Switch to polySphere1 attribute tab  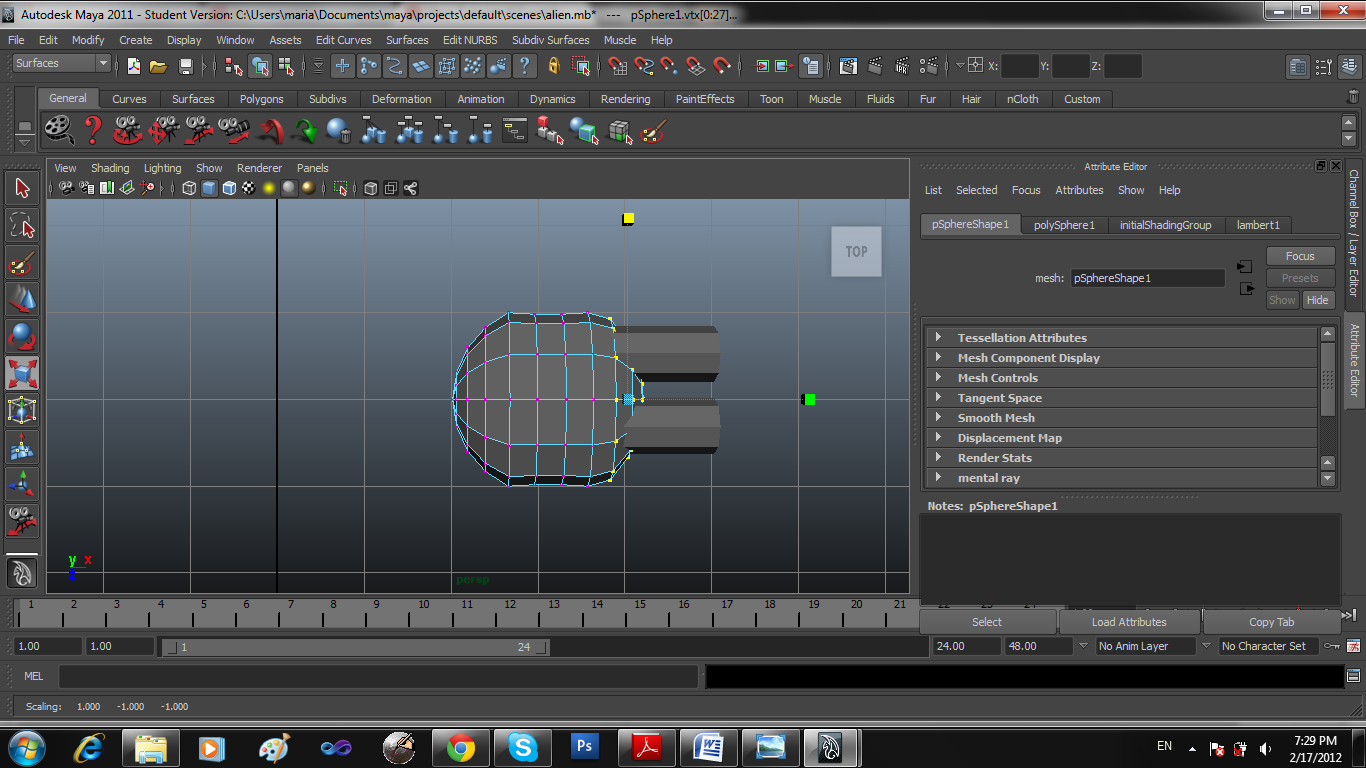1064,225
